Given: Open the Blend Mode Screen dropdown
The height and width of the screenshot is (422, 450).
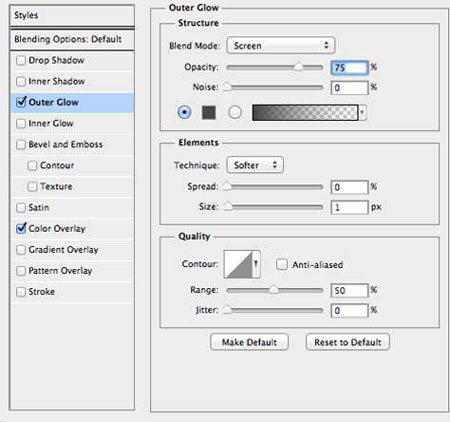Looking at the screenshot, I should [x=281, y=45].
